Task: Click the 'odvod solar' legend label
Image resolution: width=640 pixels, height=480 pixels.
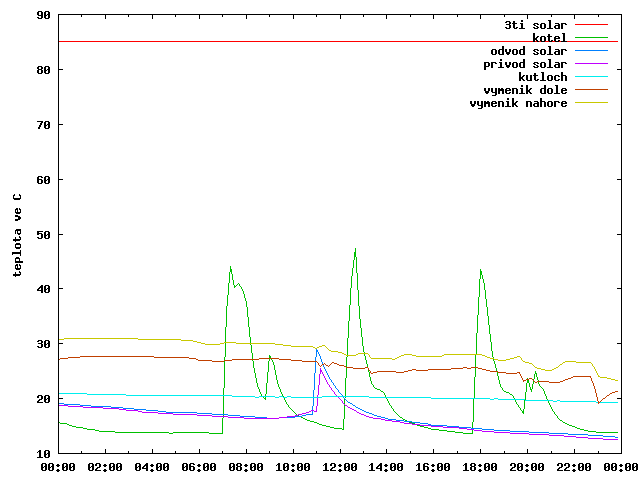Action: 529,51
